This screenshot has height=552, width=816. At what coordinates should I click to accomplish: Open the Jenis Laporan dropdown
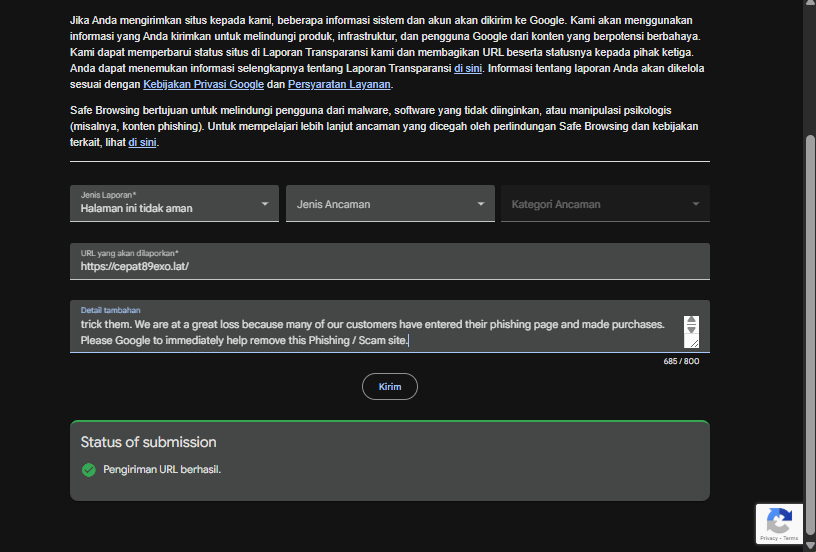tap(175, 203)
